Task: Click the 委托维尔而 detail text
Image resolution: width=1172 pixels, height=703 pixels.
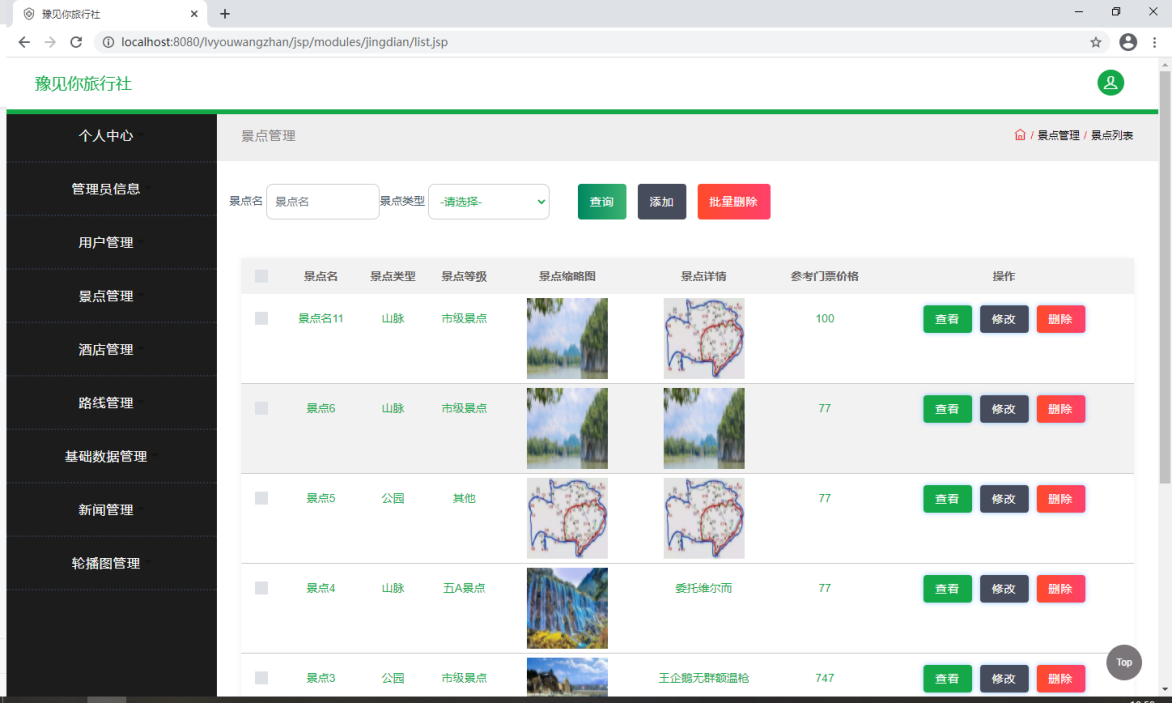Action: pos(703,588)
